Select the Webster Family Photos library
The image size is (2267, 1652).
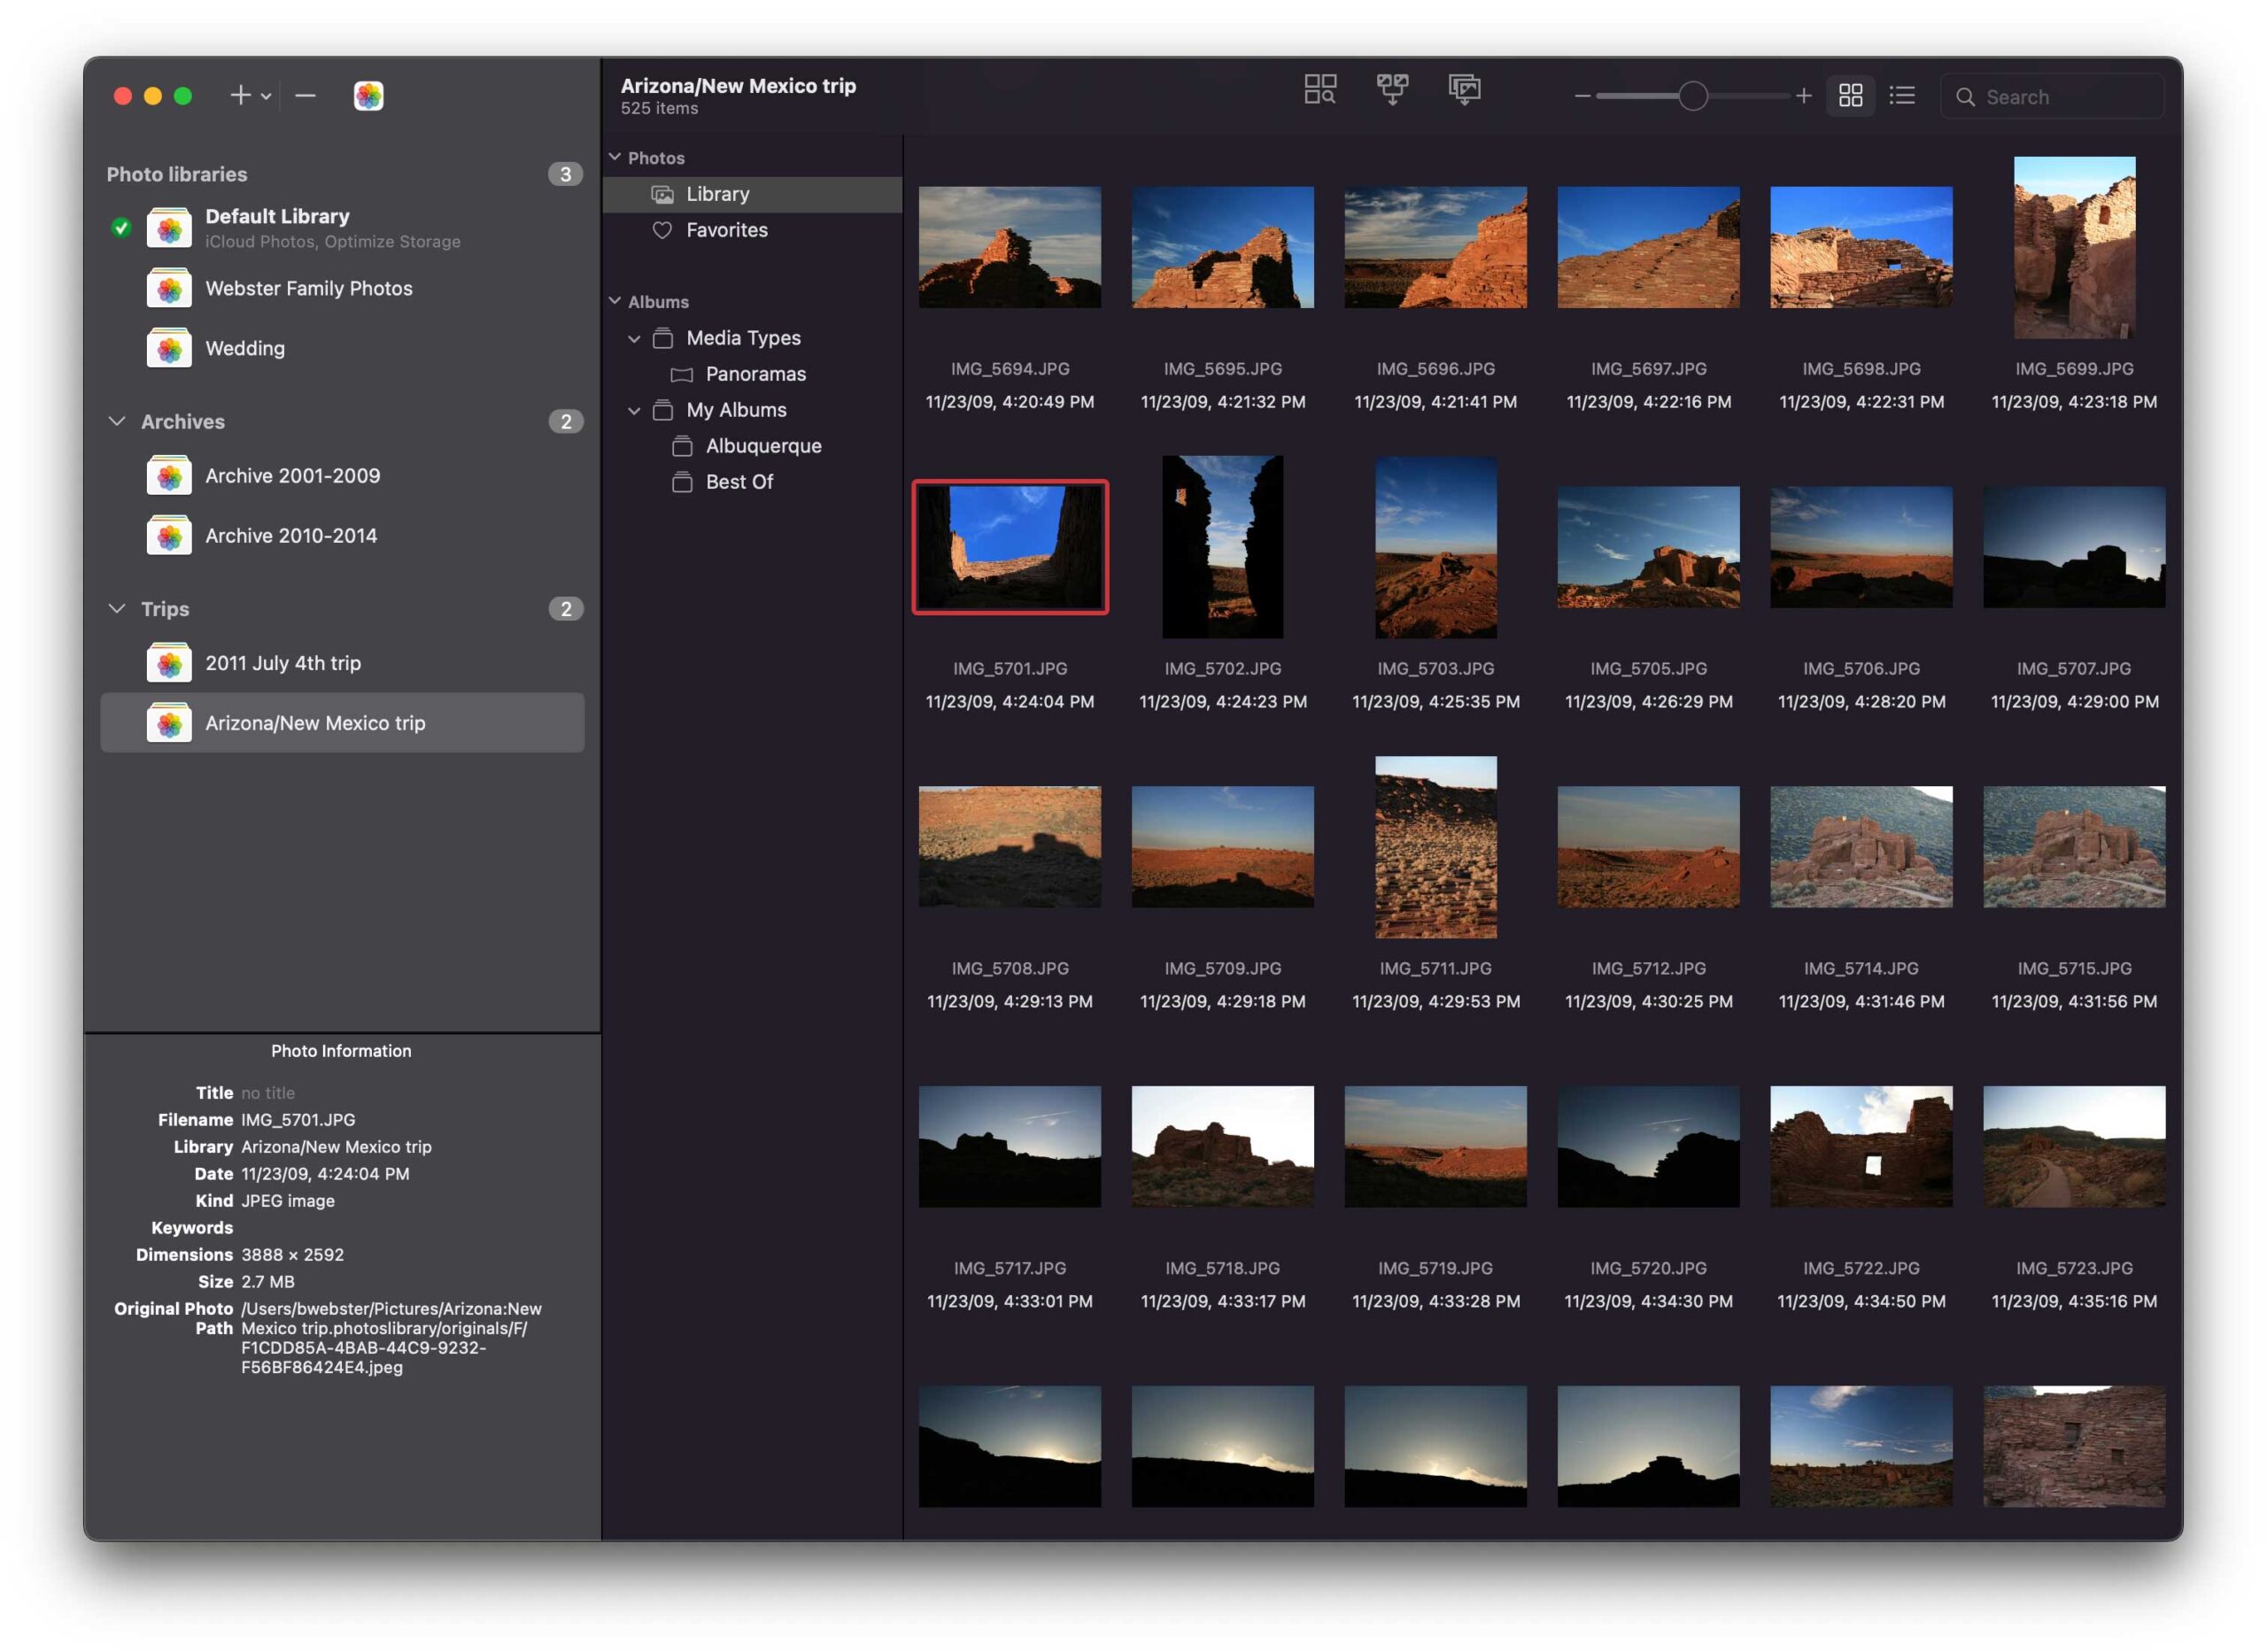308,289
